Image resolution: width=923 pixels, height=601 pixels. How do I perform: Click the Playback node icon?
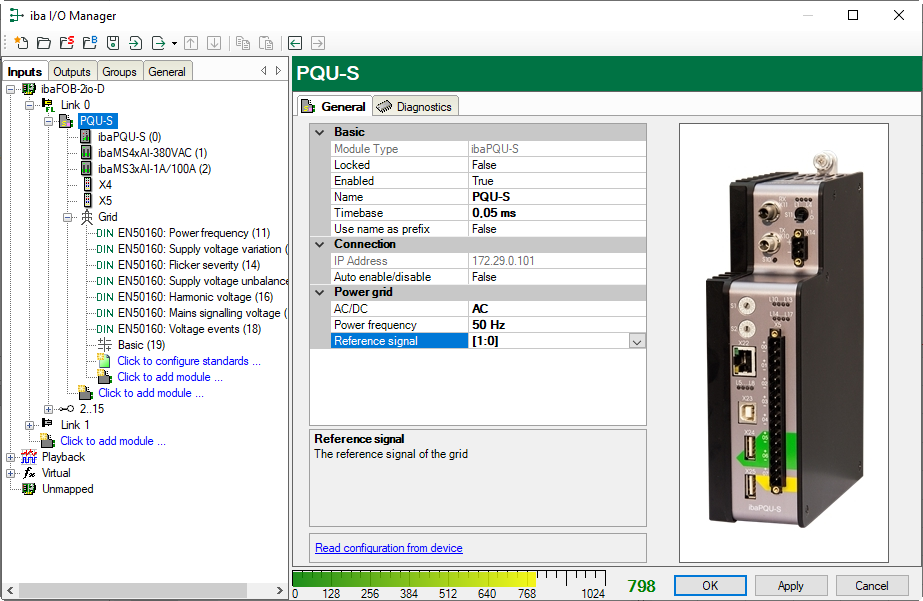pos(29,457)
